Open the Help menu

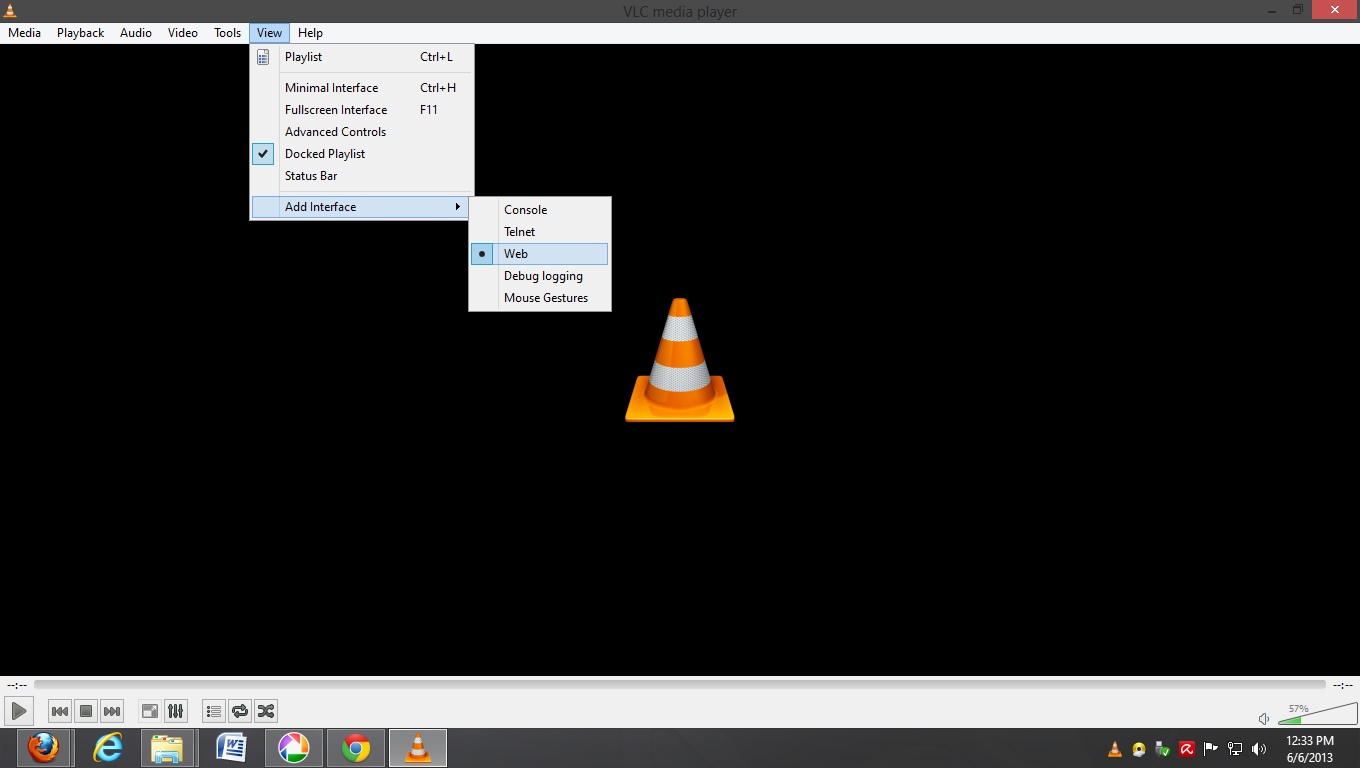tap(310, 33)
